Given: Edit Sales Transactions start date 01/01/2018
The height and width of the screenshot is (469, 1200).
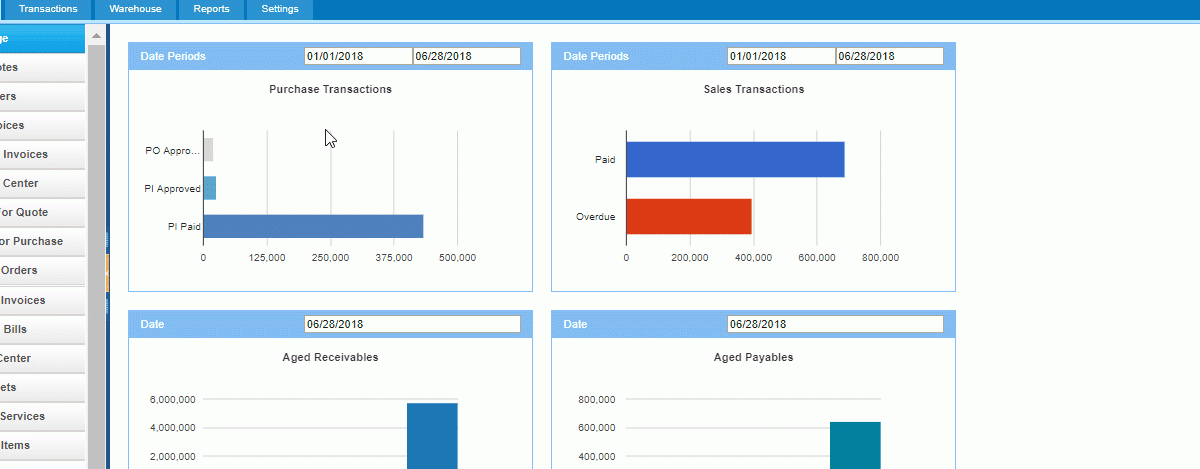Looking at the screenshot, I should [x=781, y=56].
